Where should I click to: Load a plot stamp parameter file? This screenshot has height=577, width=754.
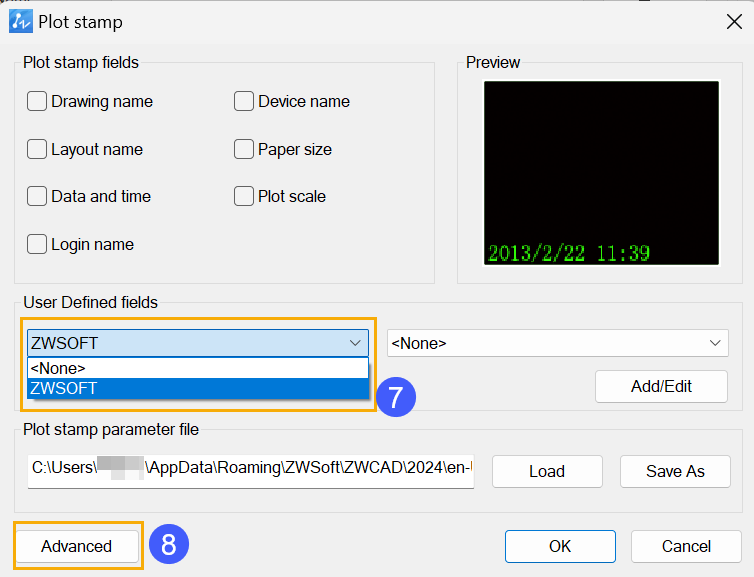[x=547, y=471]
